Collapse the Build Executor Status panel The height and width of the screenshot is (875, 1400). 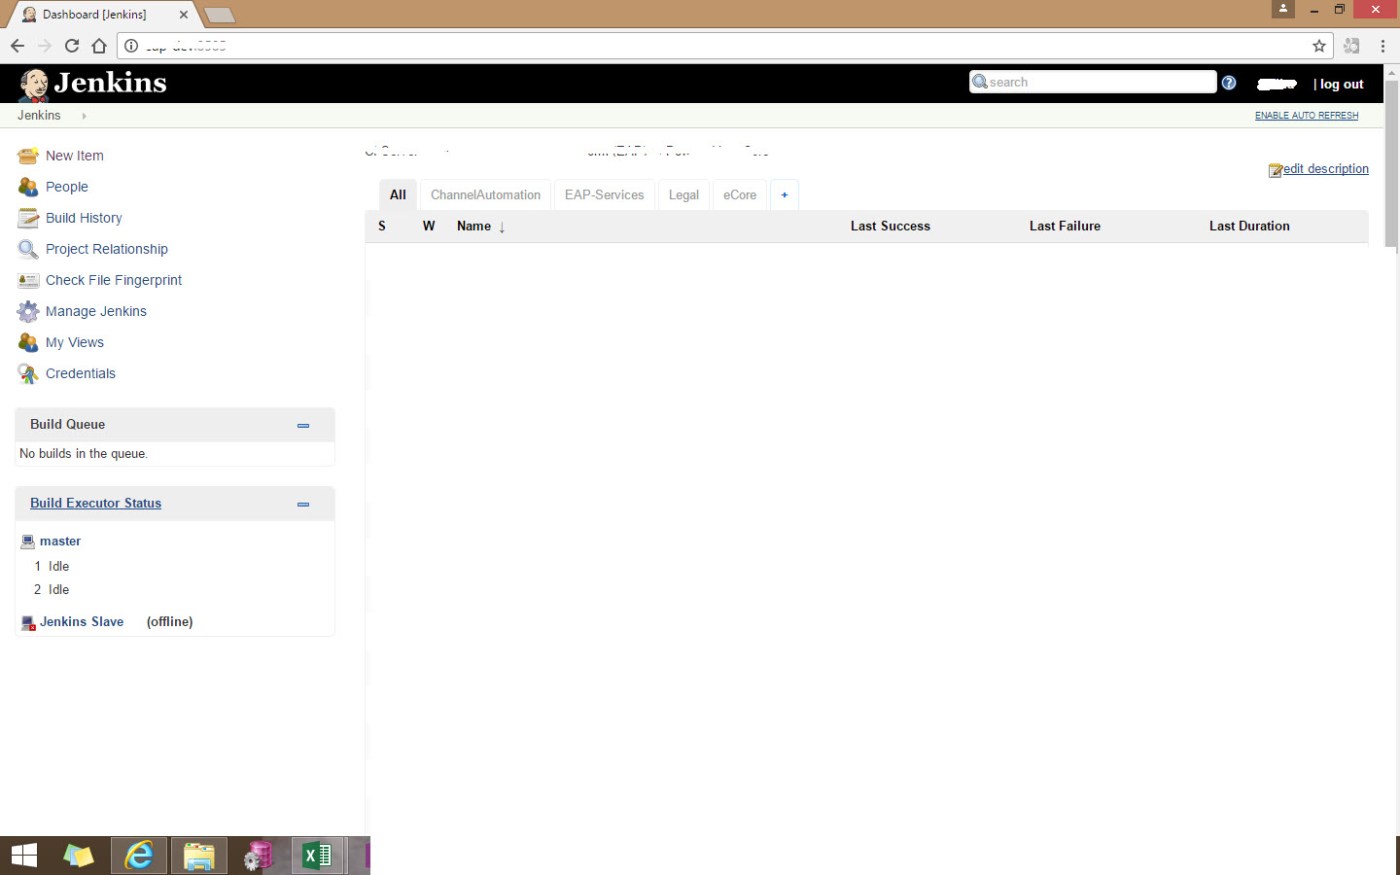pyautogui.click(x=303, y=504)
